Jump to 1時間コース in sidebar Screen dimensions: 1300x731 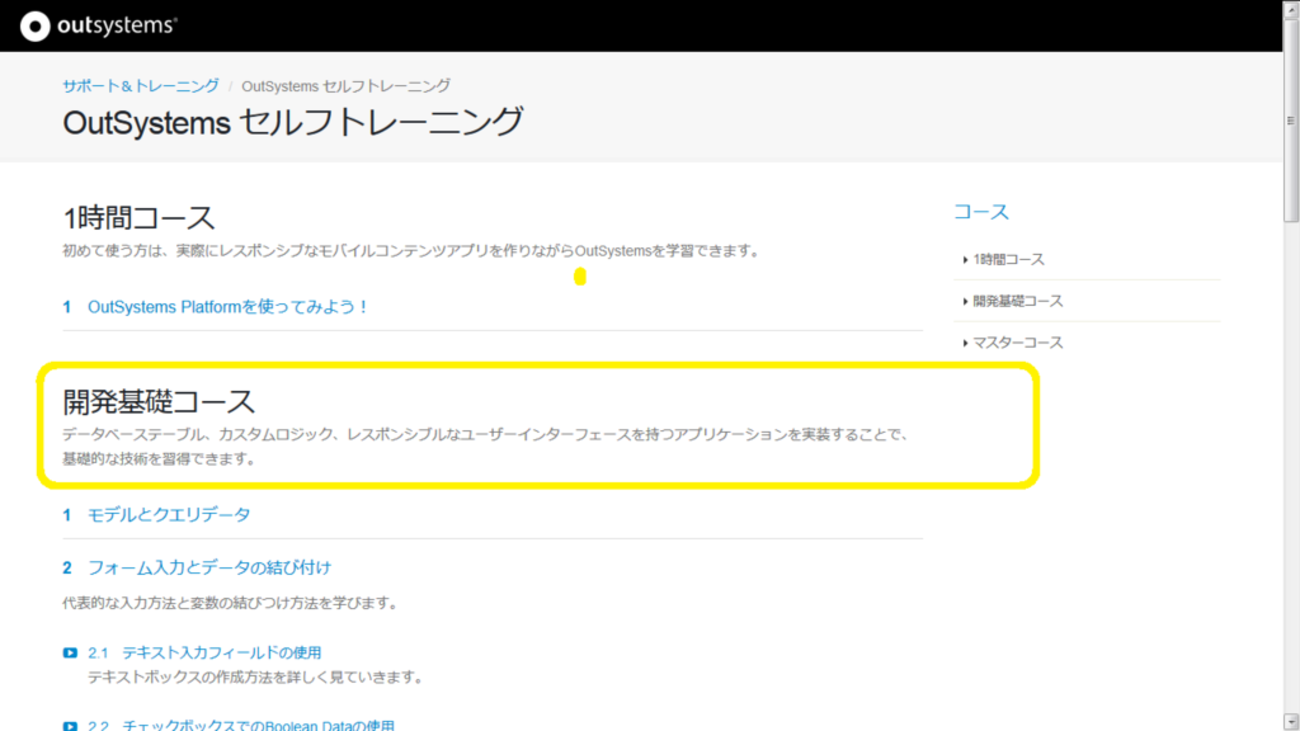[x=1008, y=260]
